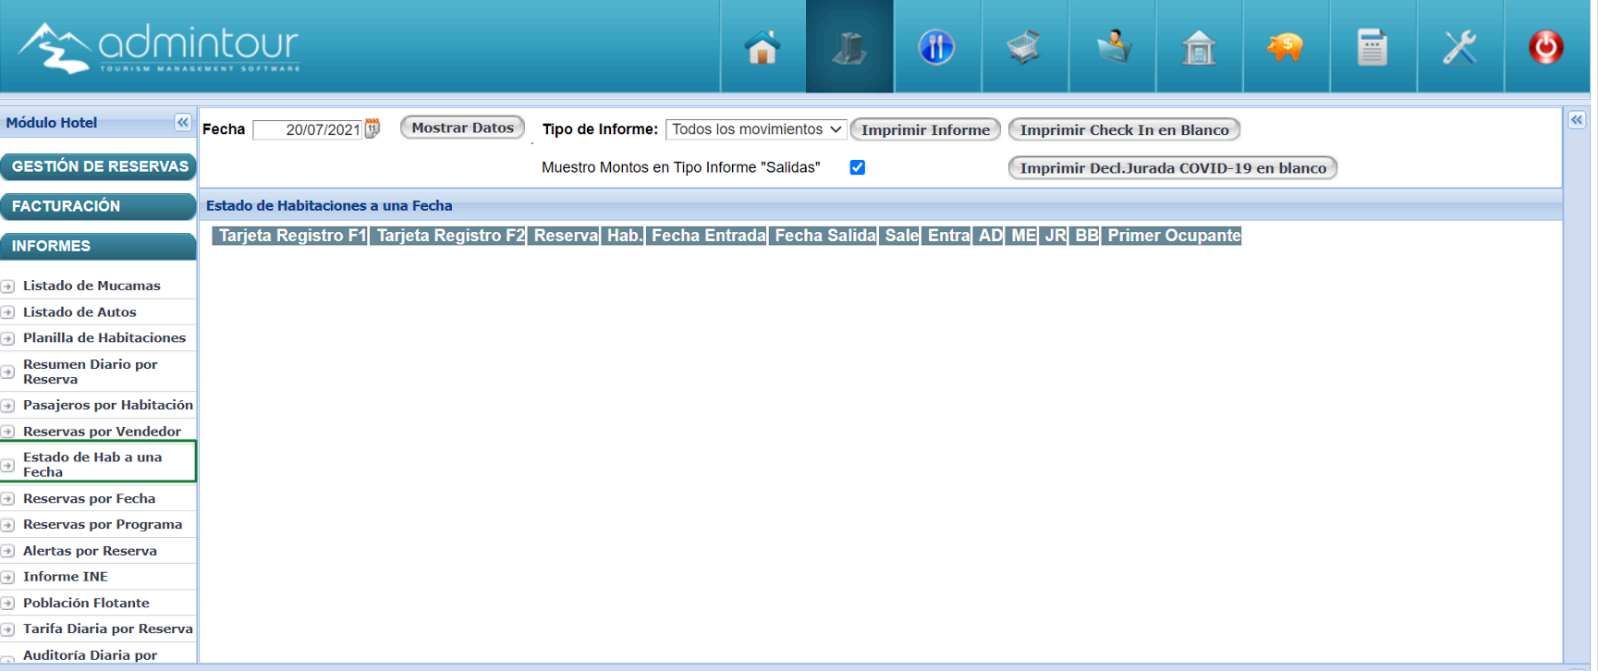Click the Fecha date input field
Screen dimensions: 1599x671
(308, 130)
